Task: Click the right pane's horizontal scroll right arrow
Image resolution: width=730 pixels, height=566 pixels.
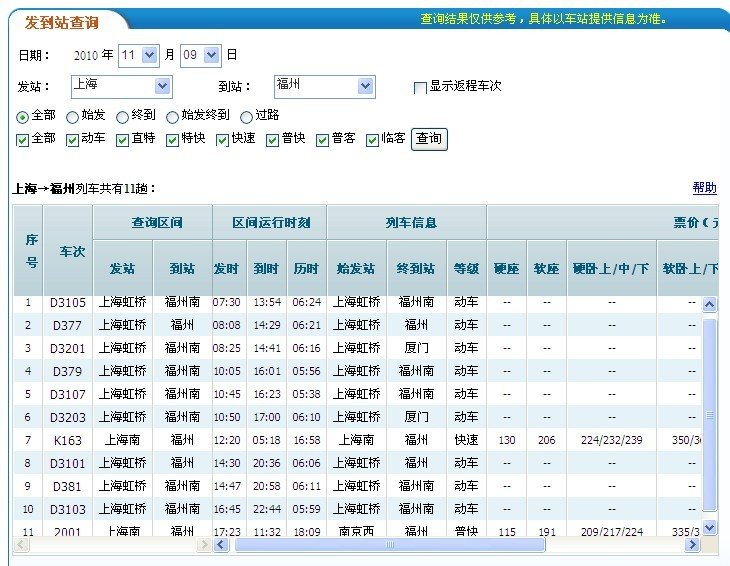Action: (x=692, y=544)
